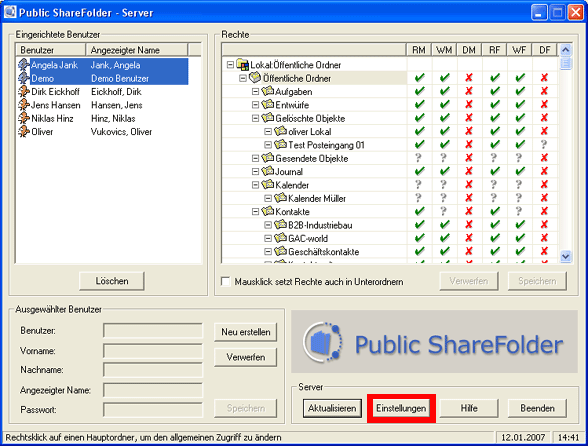The height and width of the screenshot is (446, 588).
Task: Click the Public ShareFolder title bar icon
Action: click(x=10, y=12)
